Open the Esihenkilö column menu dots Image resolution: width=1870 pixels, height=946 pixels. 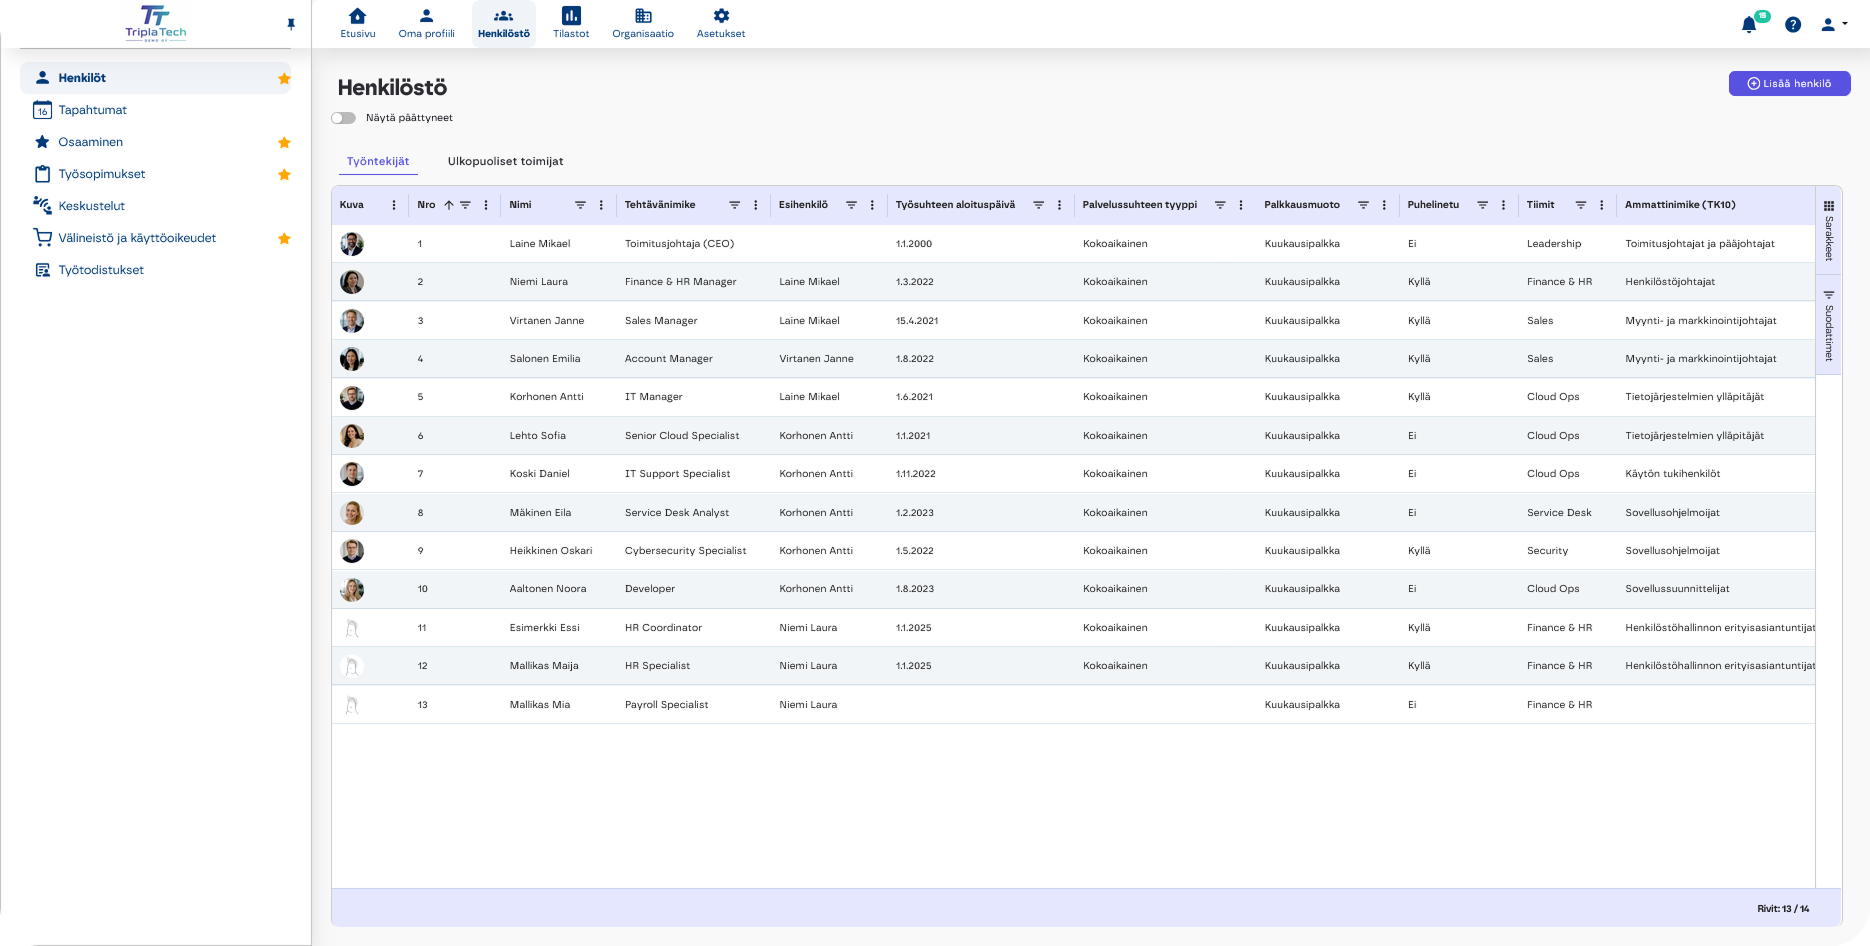pyautogui.click(x=872, y=205)
